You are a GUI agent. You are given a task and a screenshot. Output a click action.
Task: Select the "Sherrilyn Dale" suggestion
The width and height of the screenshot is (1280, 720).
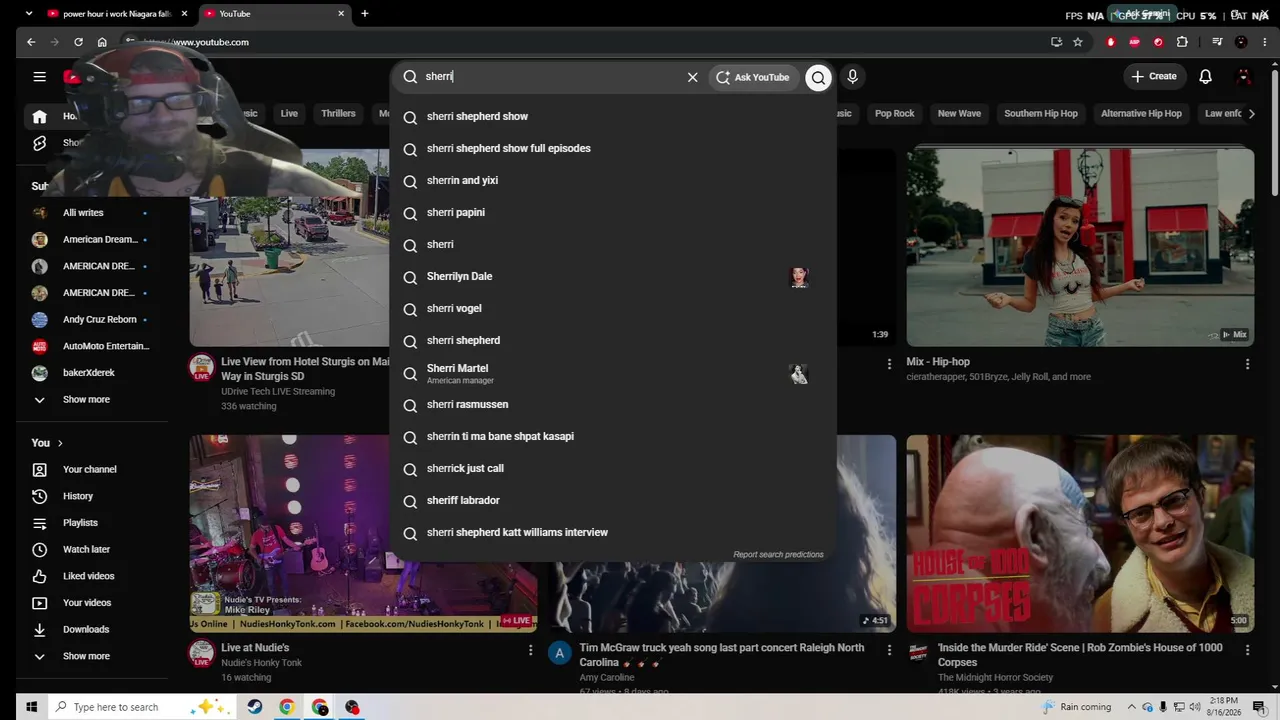tap(613, 277)
